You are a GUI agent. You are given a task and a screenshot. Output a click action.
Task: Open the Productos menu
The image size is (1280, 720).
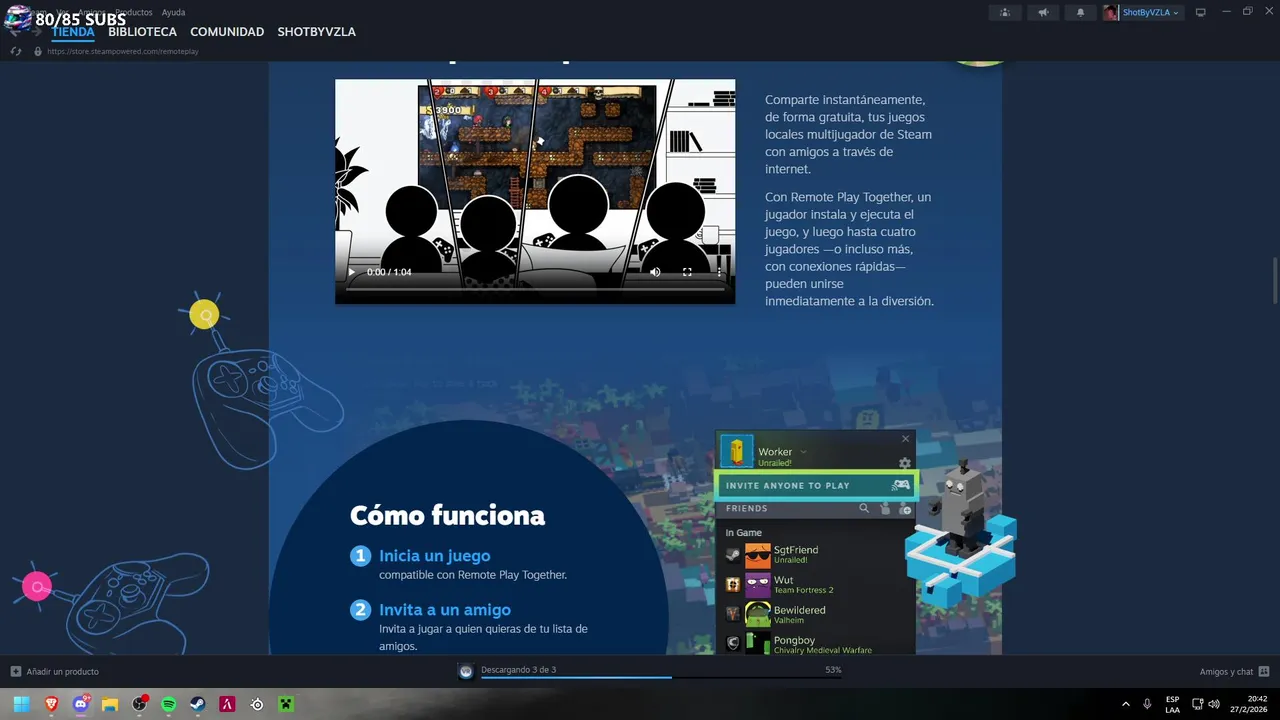[x=134, y=12]
